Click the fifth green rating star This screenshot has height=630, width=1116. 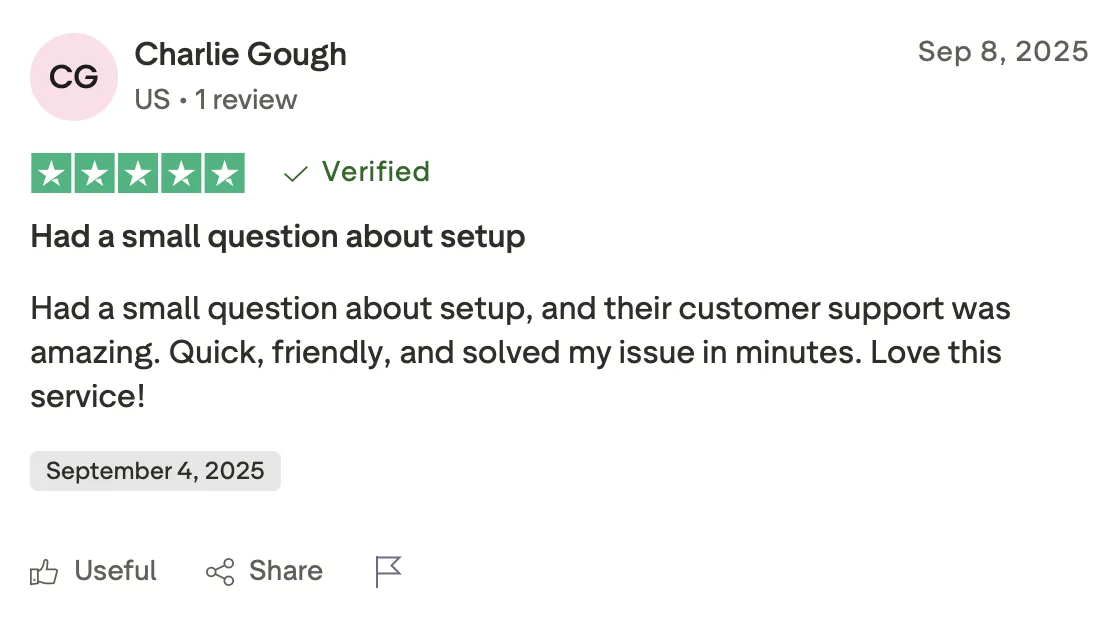point(224,174)
